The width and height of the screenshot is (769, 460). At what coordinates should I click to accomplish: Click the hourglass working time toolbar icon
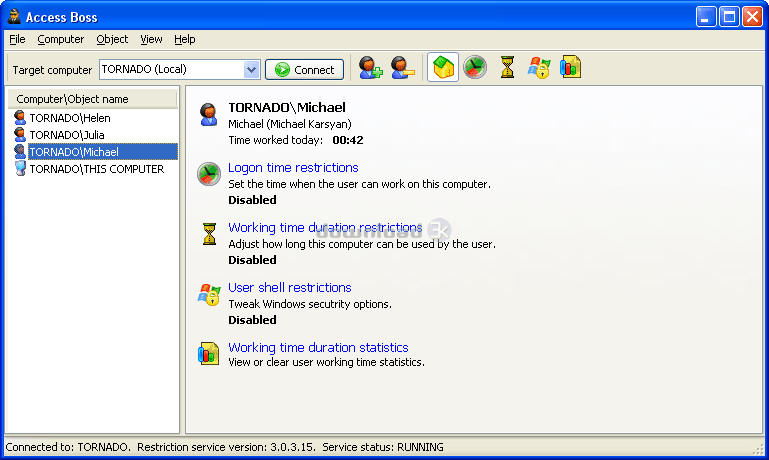[x=507, y=68]
